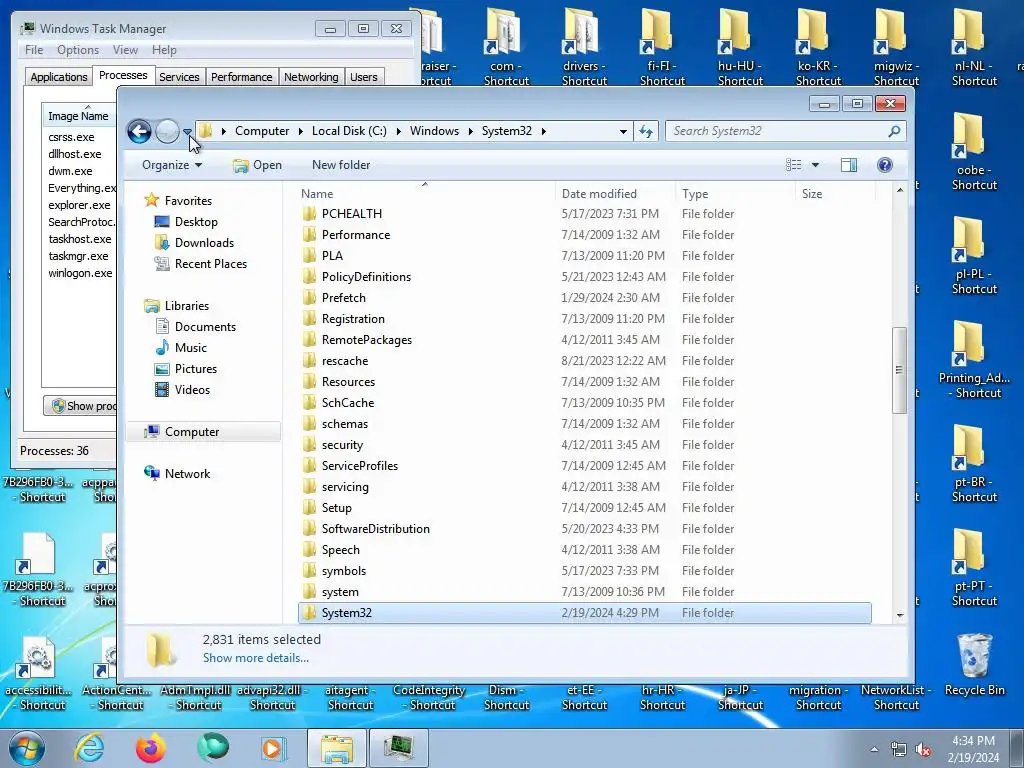Image resolution: width=1024 pixels, height=768 pixels.
Task: Expand the breadcrumb arrow after System32
Action: click(x=543, y=131)
